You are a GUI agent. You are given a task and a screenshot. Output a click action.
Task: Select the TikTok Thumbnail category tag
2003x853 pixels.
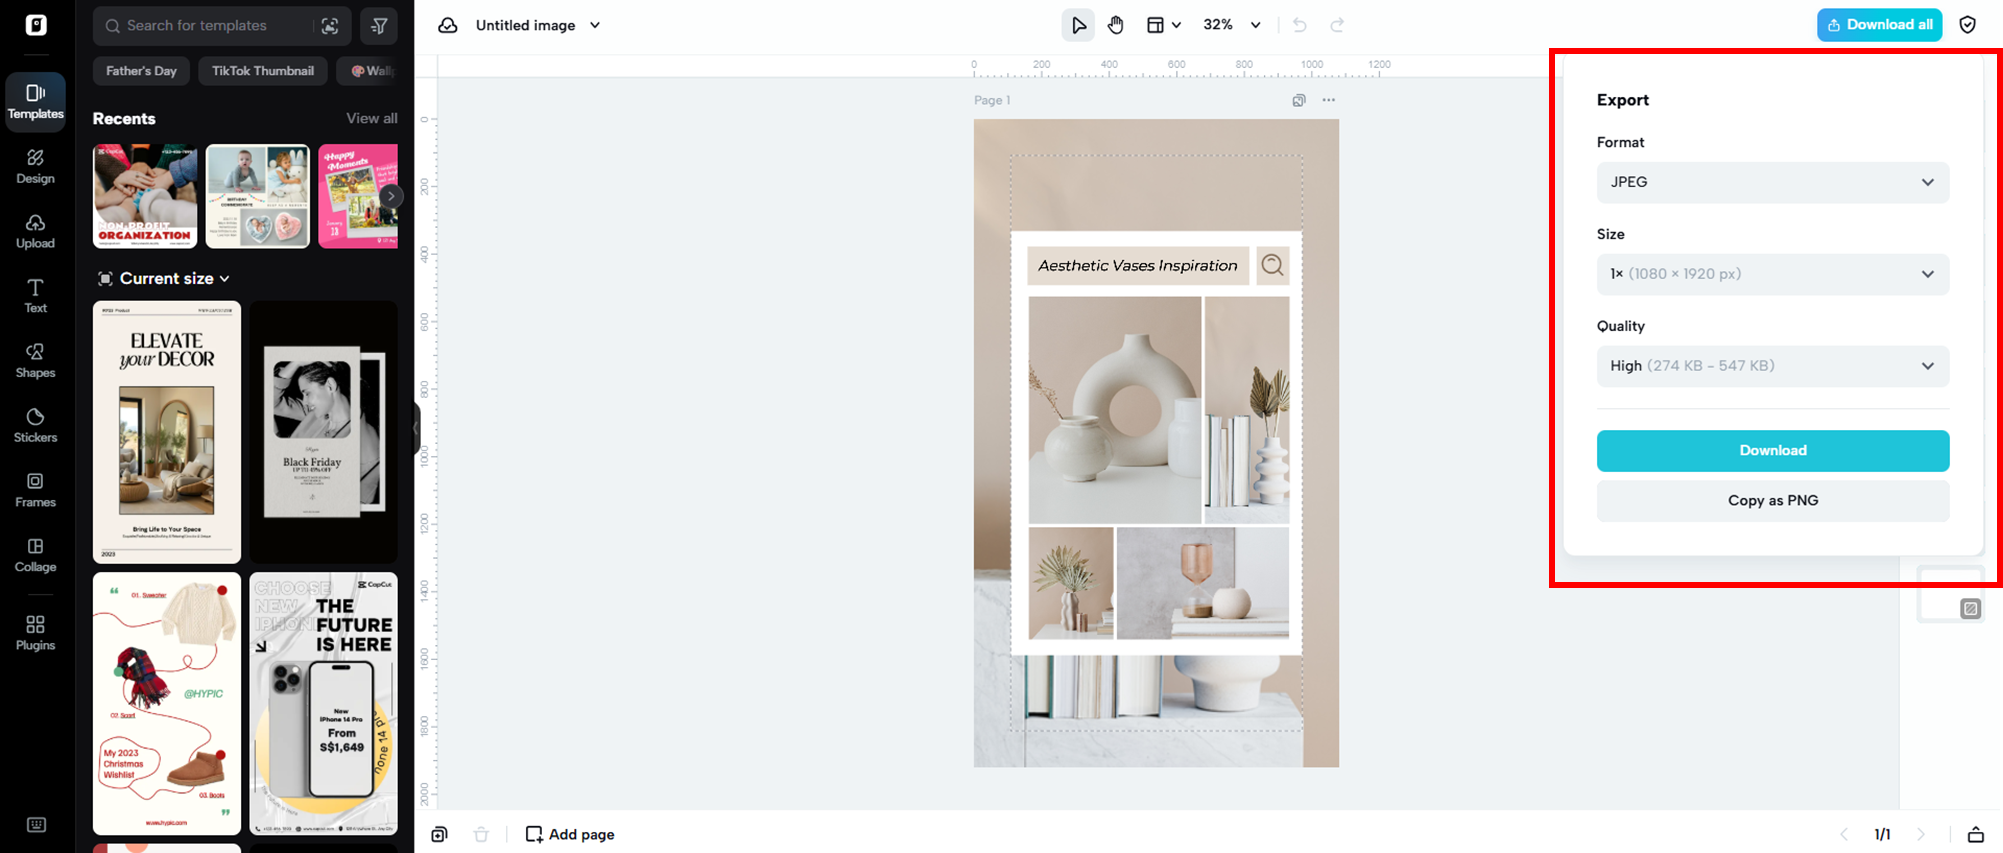(x=263, y=71)
